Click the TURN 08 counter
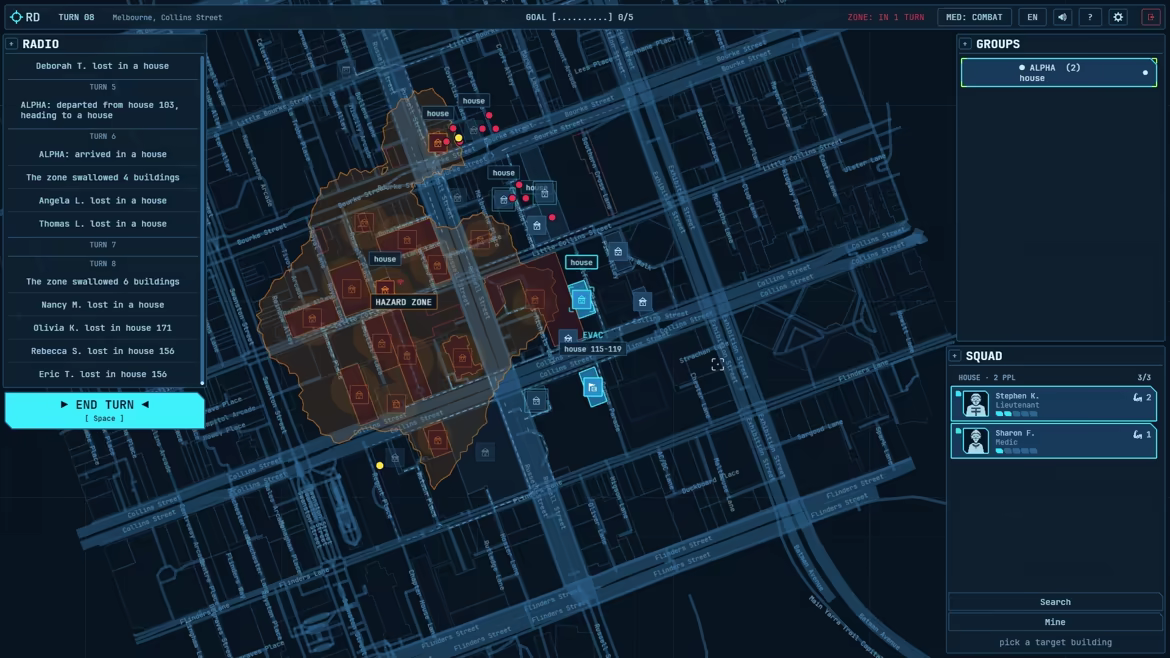This screenshot has width=1170, height=658. click(76, 17)
